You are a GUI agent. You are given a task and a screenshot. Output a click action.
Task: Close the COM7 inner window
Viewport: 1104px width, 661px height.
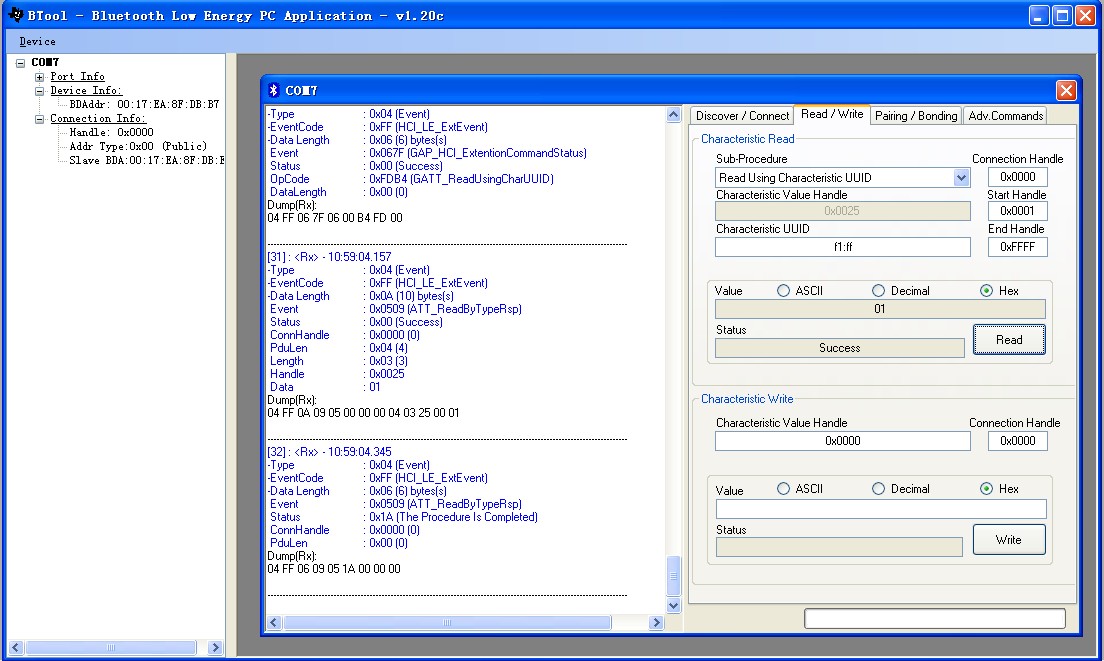tap(1066, 90)
